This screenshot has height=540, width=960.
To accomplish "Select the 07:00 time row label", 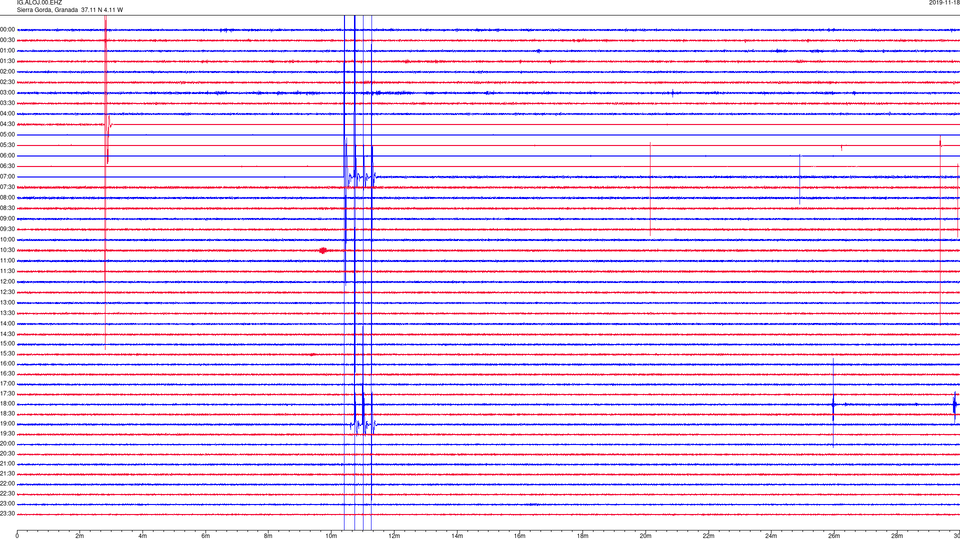I will [7, 177].
